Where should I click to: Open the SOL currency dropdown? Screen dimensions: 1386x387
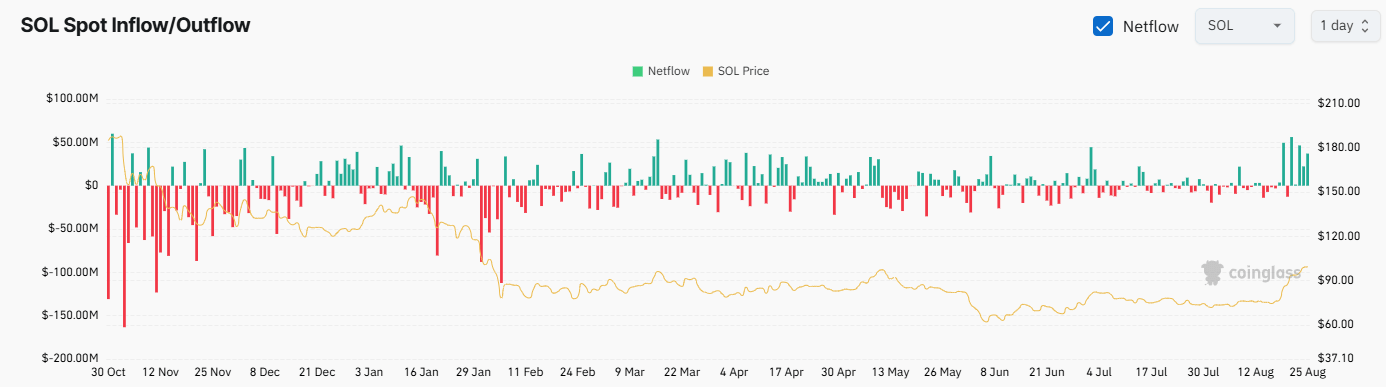coord(1245,26)
